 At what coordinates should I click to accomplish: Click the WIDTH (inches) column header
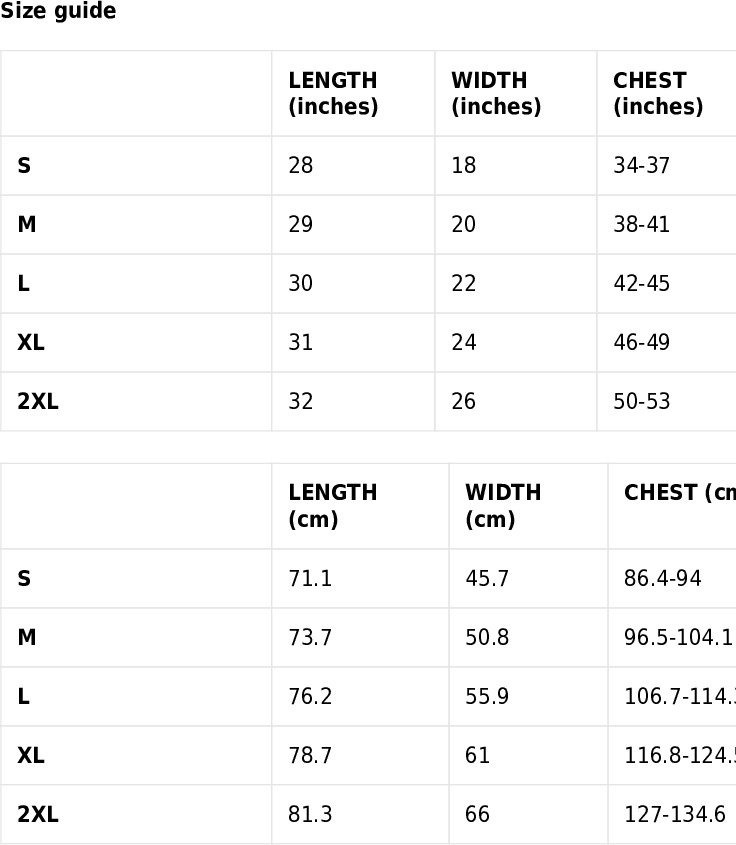pos(496,93)
